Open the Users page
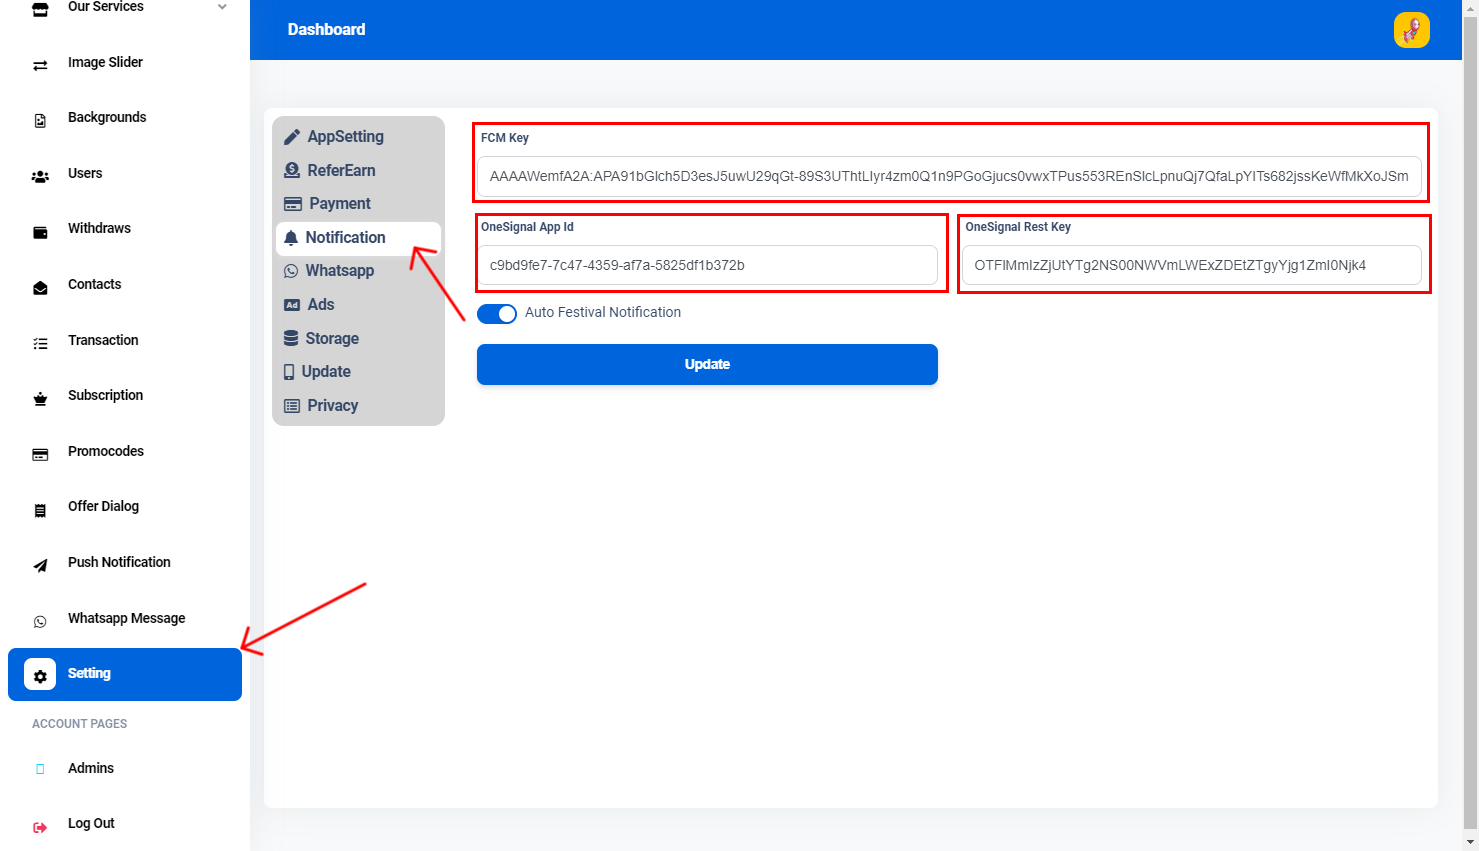 [x=85, y=173]
